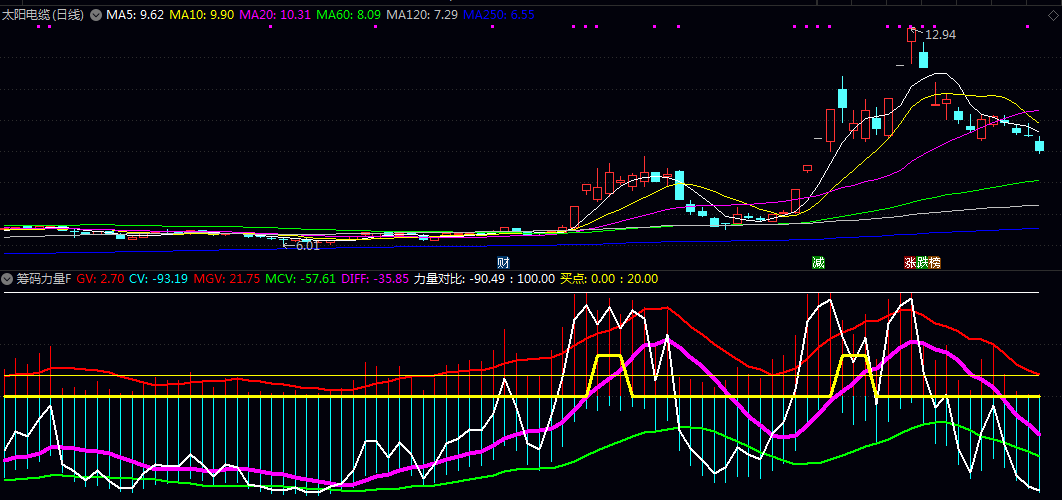Click the 筹码力量F indicator name
The height and width of the screenshot is (500, 1062).
point(44,279)
